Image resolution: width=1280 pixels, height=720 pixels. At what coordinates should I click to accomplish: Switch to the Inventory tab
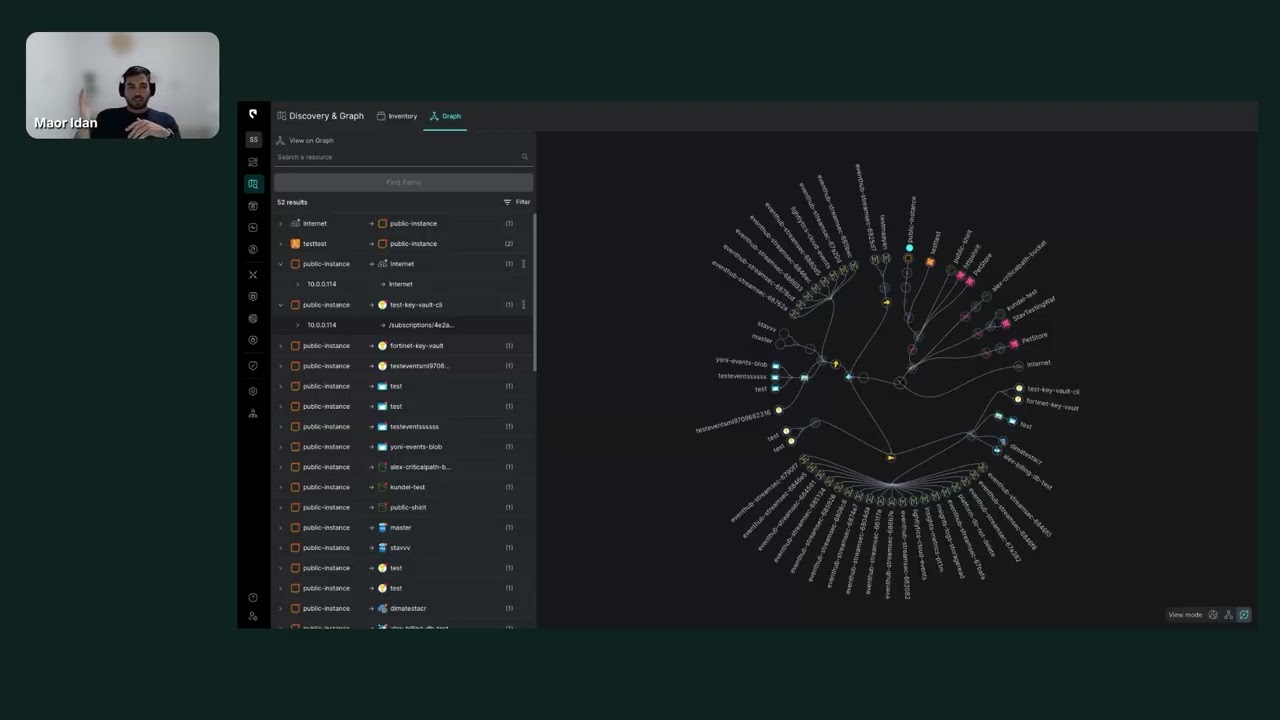(x=397, y=116)
